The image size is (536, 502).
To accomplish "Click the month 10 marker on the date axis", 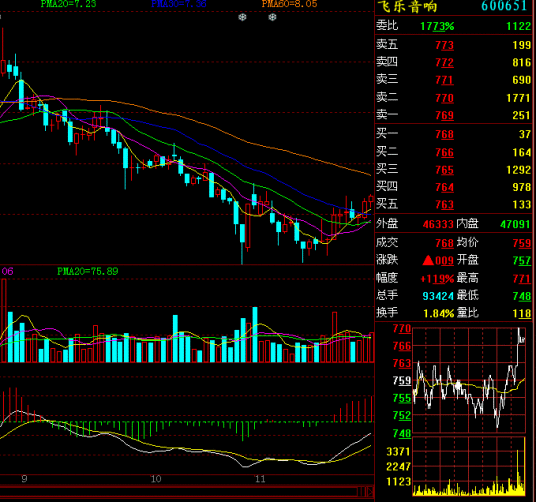I will (156, 479).
